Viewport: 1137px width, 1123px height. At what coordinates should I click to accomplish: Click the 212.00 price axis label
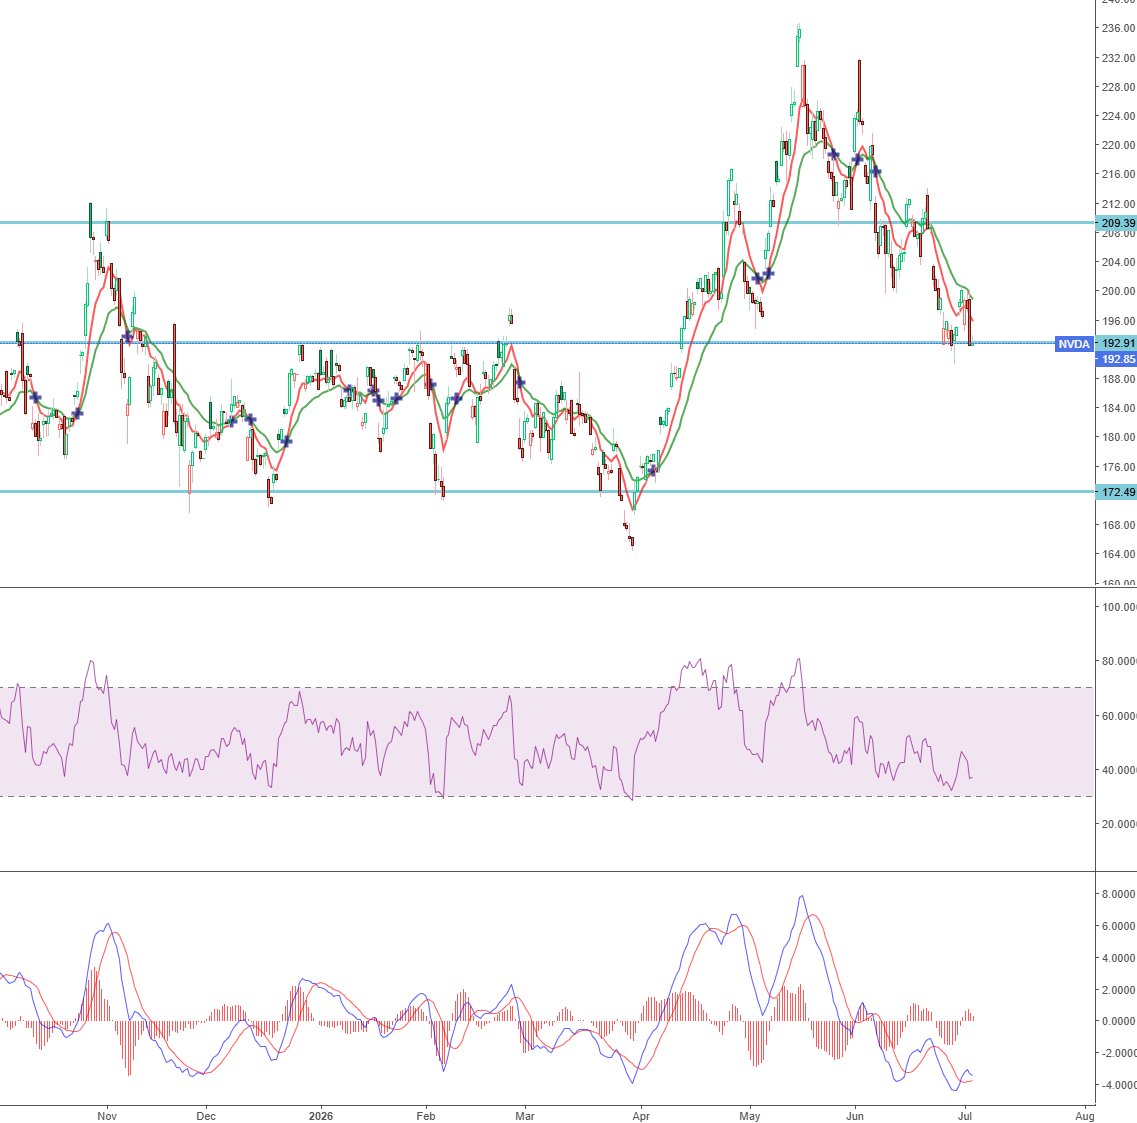pos(1118,204)
